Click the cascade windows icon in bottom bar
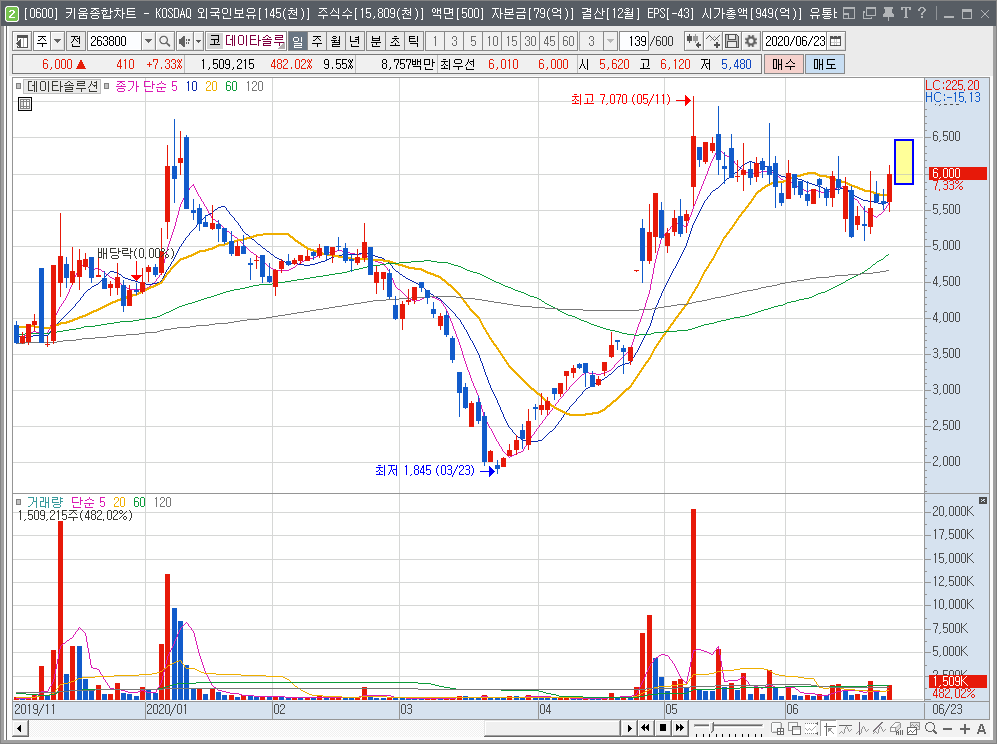 tap(794, 728)
